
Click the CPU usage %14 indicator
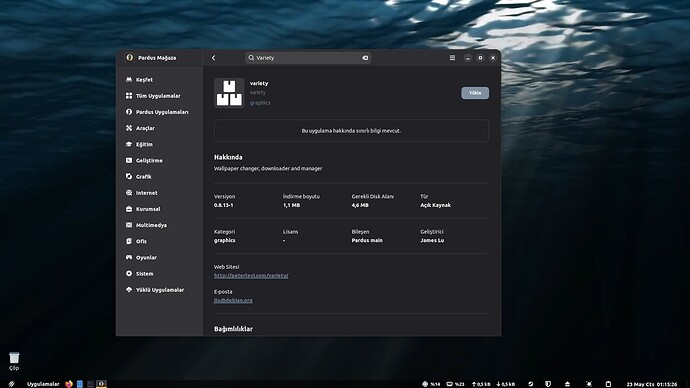click(x=431, y=384)
